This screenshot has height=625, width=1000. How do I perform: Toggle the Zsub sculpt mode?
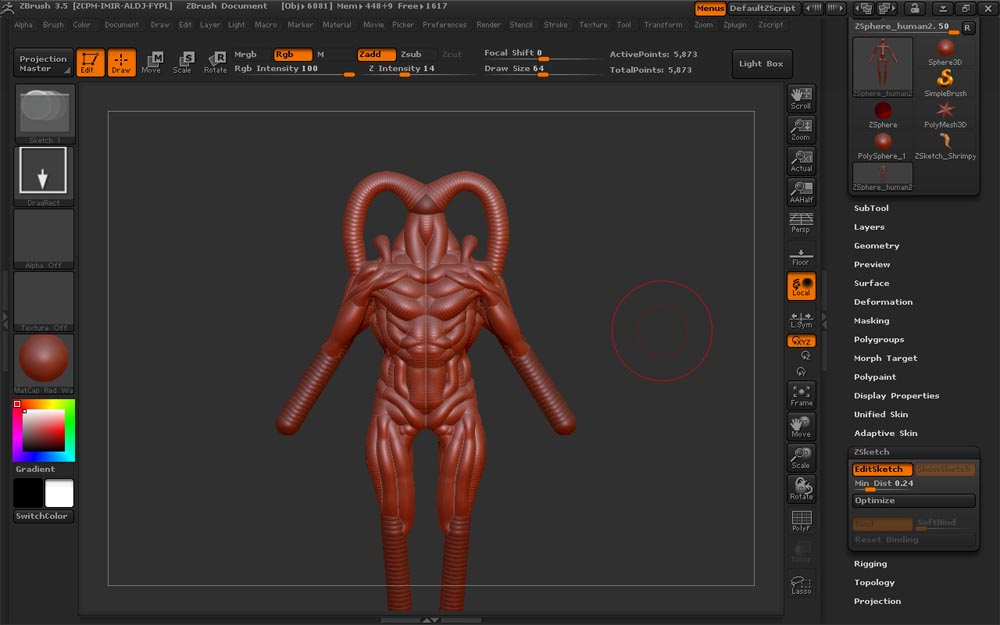pos(411,54)
